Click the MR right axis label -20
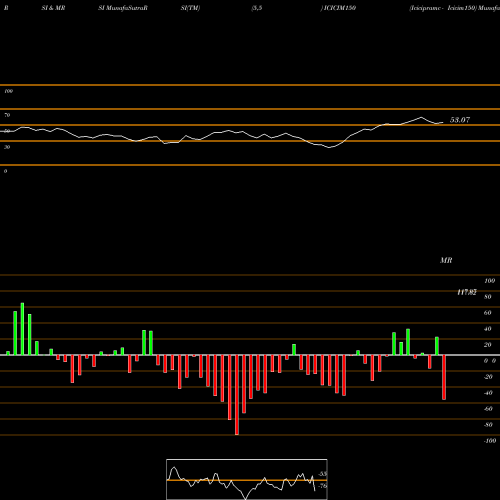Viewport: 500px width, 500px height. [488, 377]
